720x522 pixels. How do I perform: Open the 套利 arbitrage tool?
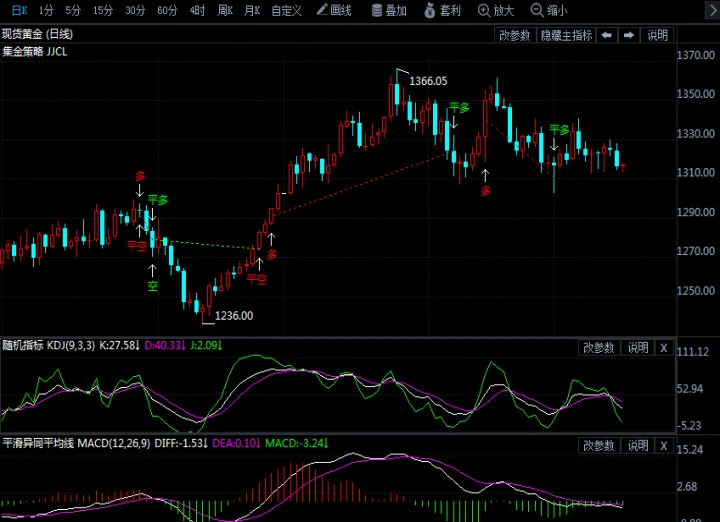coord(443,11)
